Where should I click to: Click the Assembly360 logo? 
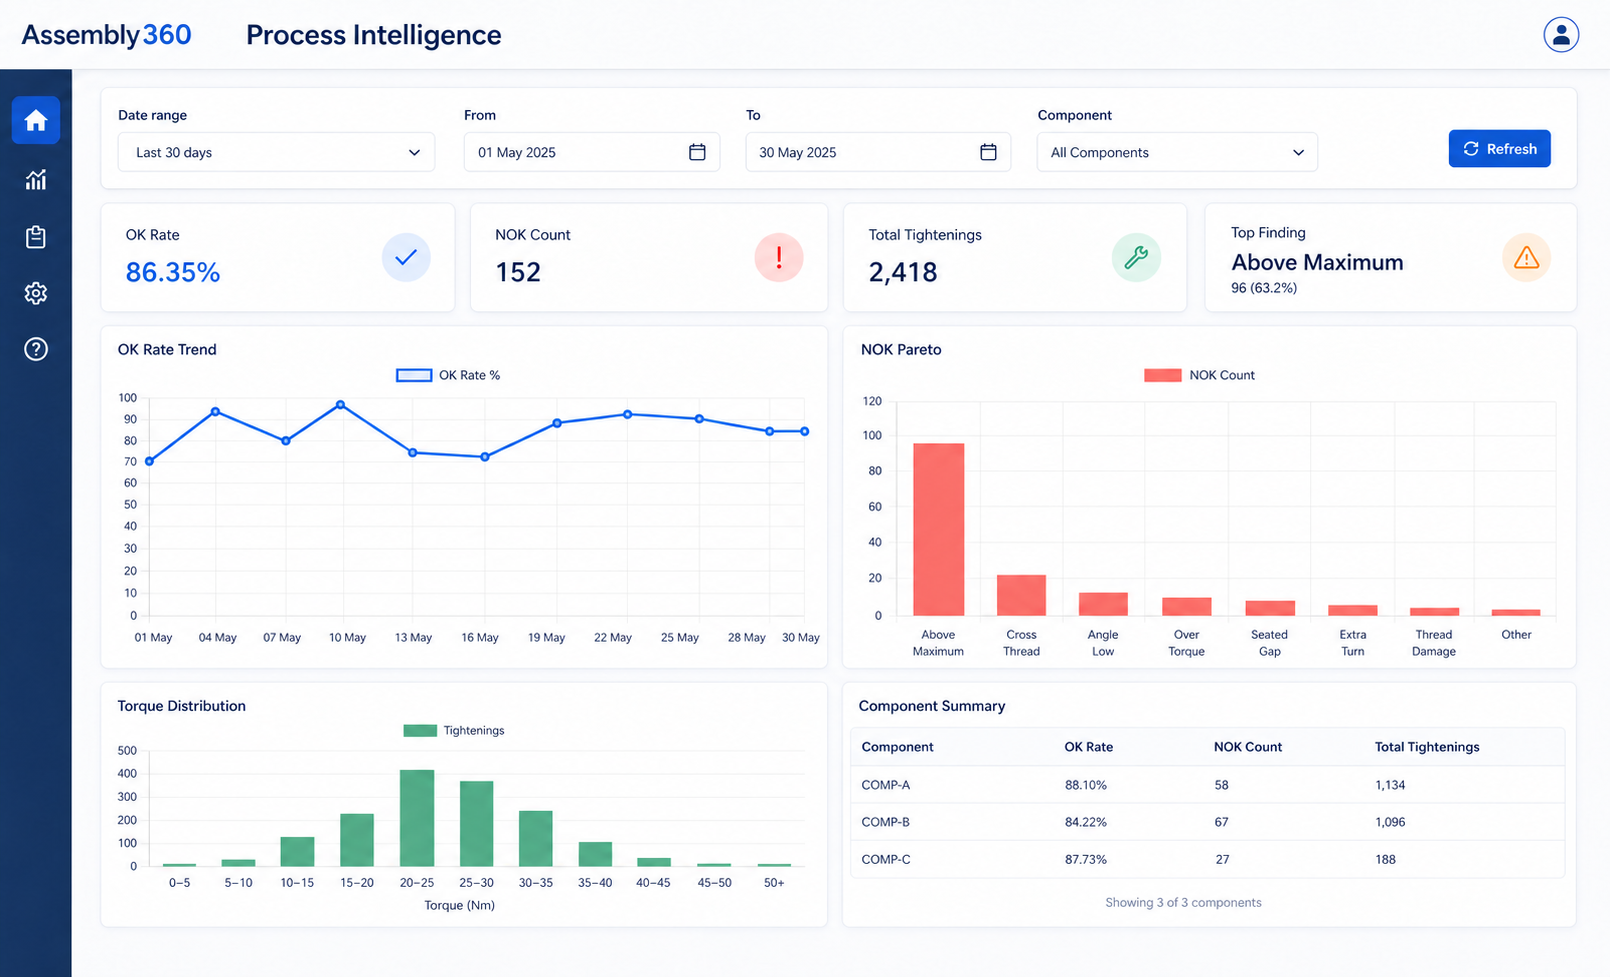(106, 35)
